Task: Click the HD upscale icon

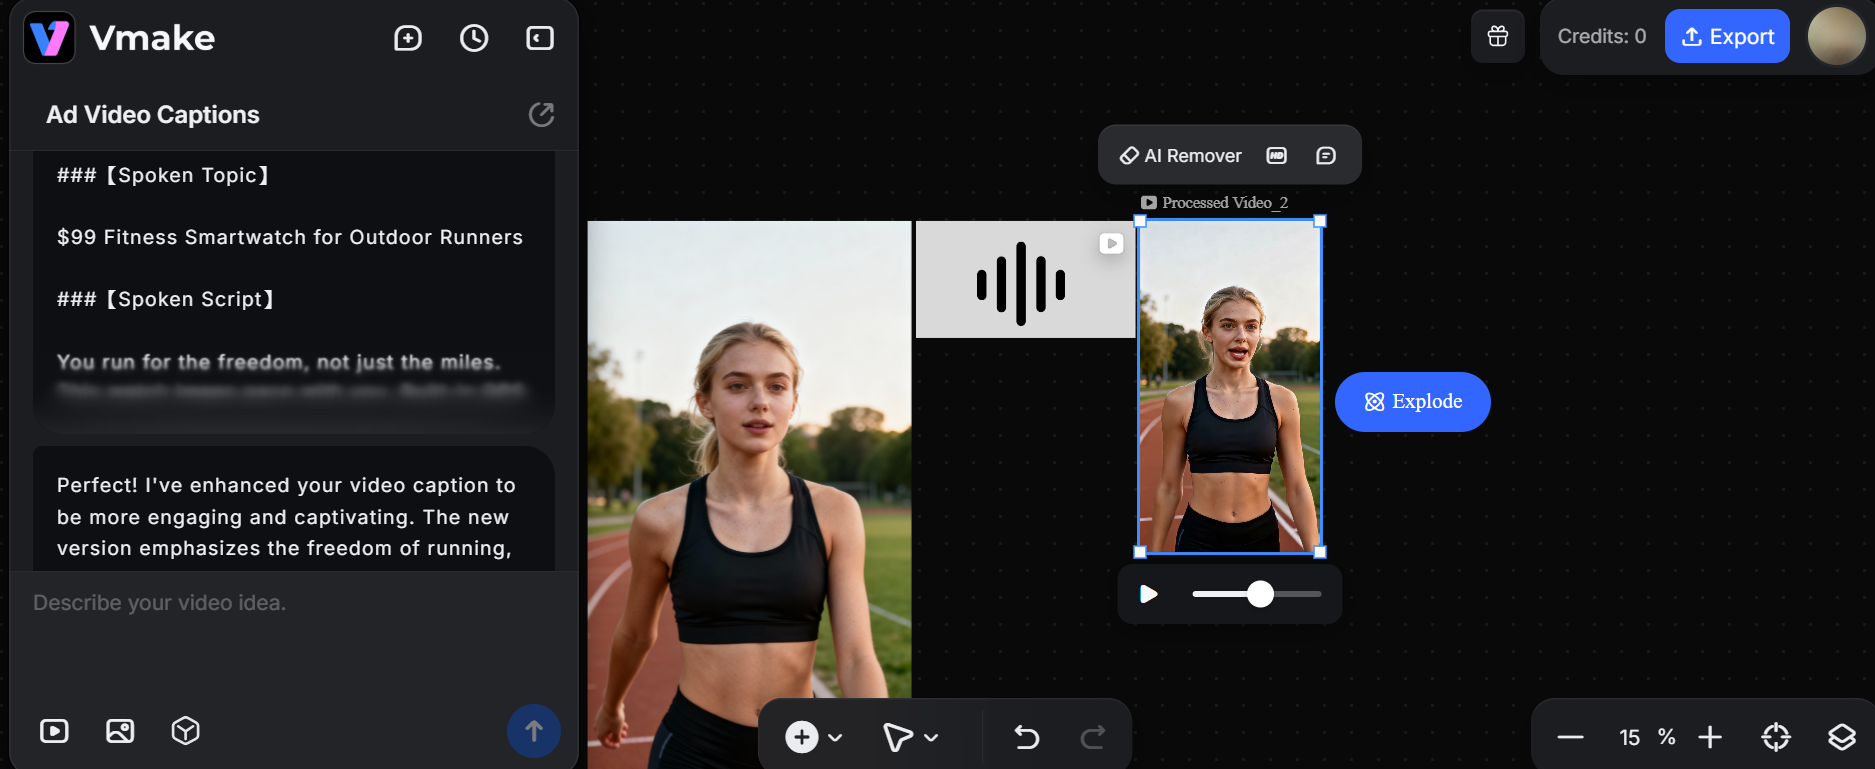Action: pyautogui.click(x=1277, y=155)
